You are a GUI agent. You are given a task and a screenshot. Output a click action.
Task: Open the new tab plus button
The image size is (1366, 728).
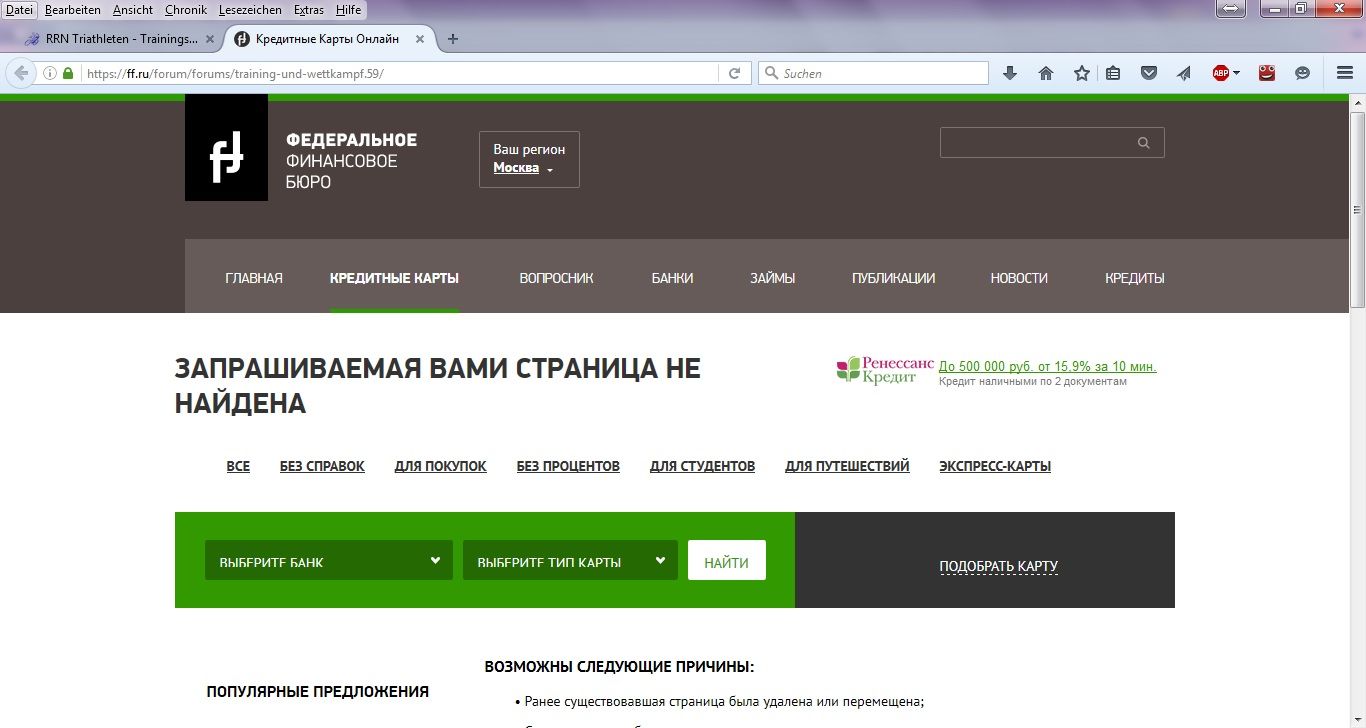coord(453,39)
